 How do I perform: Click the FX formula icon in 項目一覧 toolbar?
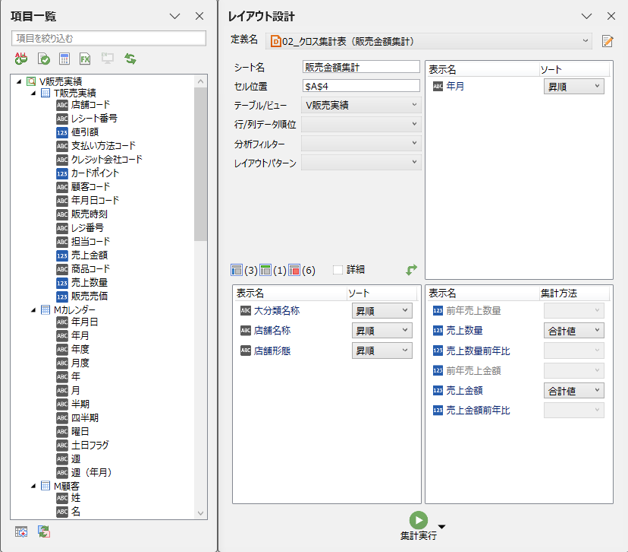coord(86,59)
